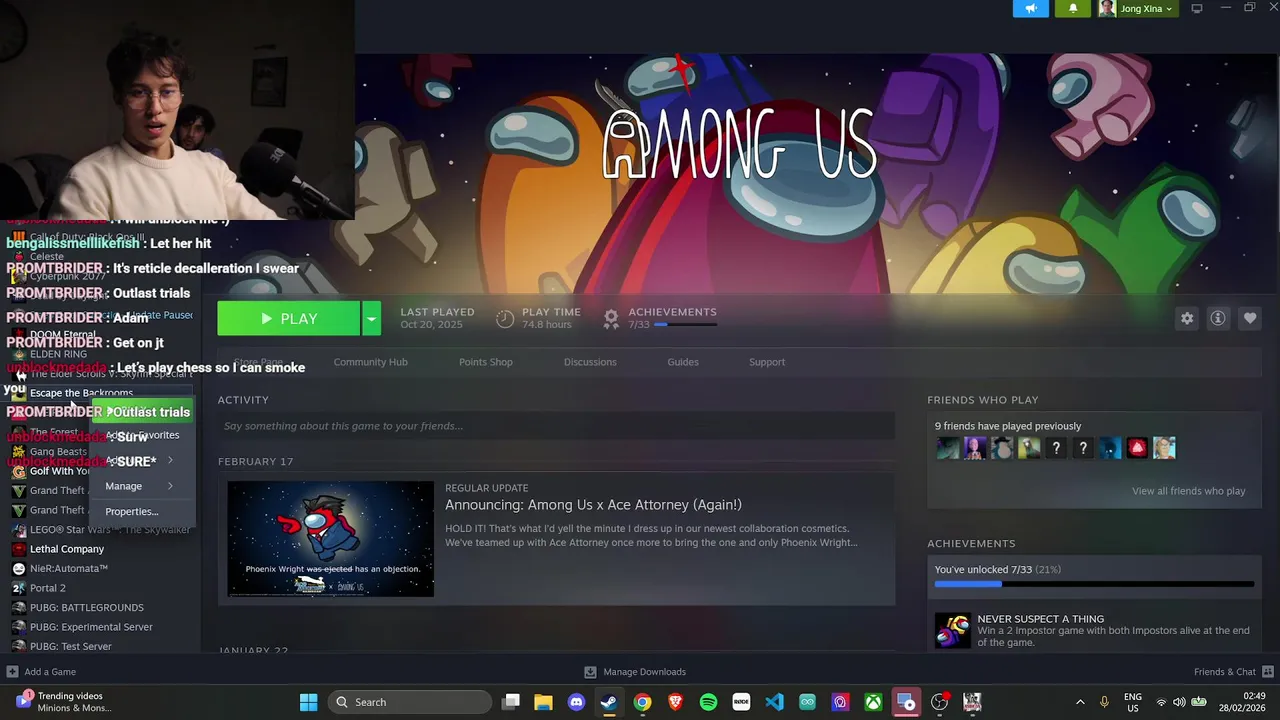Image resolution: width=1280 pixels, height=720 pixels.
Task: Select PUBG: BATTLEGROUNDS in library list
Action: click(x=87, y=608)
